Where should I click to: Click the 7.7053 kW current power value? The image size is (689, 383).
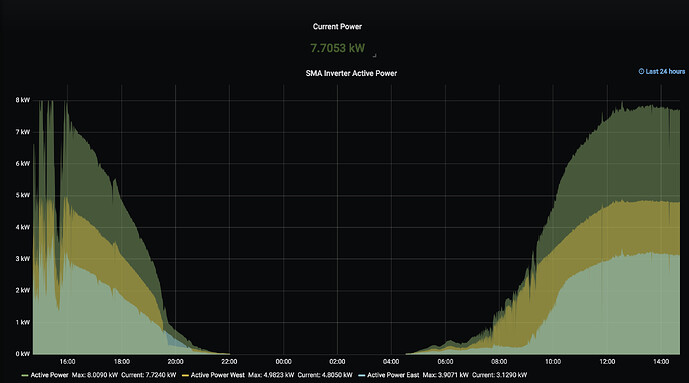(x=337, y=48)
